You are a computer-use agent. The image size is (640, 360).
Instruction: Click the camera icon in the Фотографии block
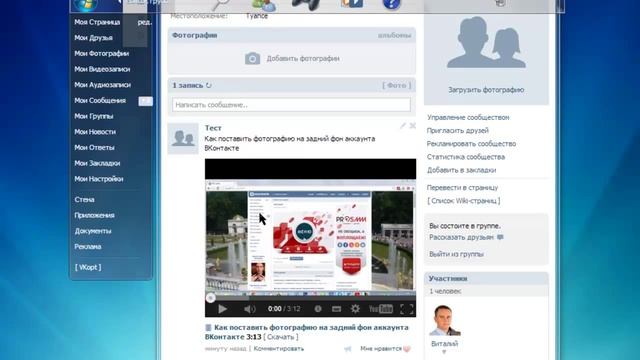pyautogui.click(x=252, y=58)
